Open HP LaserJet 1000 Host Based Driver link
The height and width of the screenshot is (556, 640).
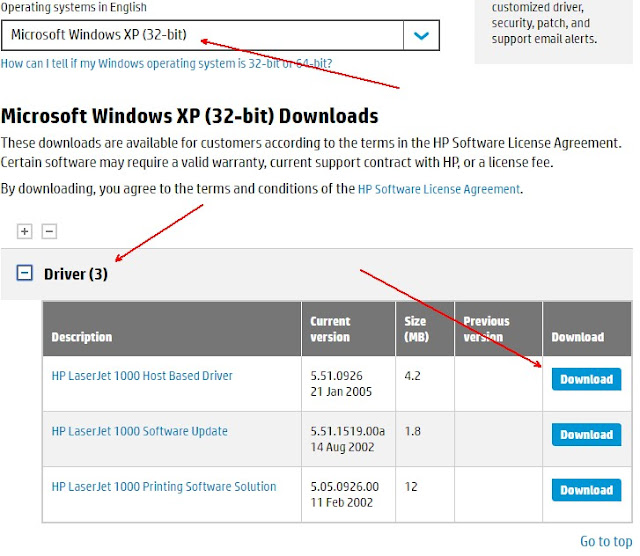(142, 376)
